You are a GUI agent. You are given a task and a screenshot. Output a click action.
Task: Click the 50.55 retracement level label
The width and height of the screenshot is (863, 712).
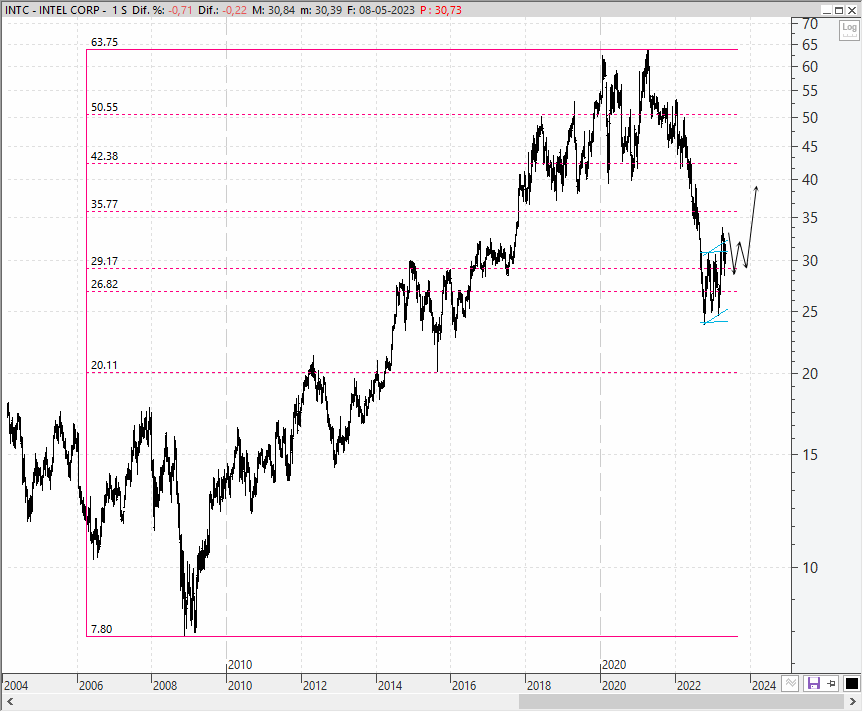(104, 107)
